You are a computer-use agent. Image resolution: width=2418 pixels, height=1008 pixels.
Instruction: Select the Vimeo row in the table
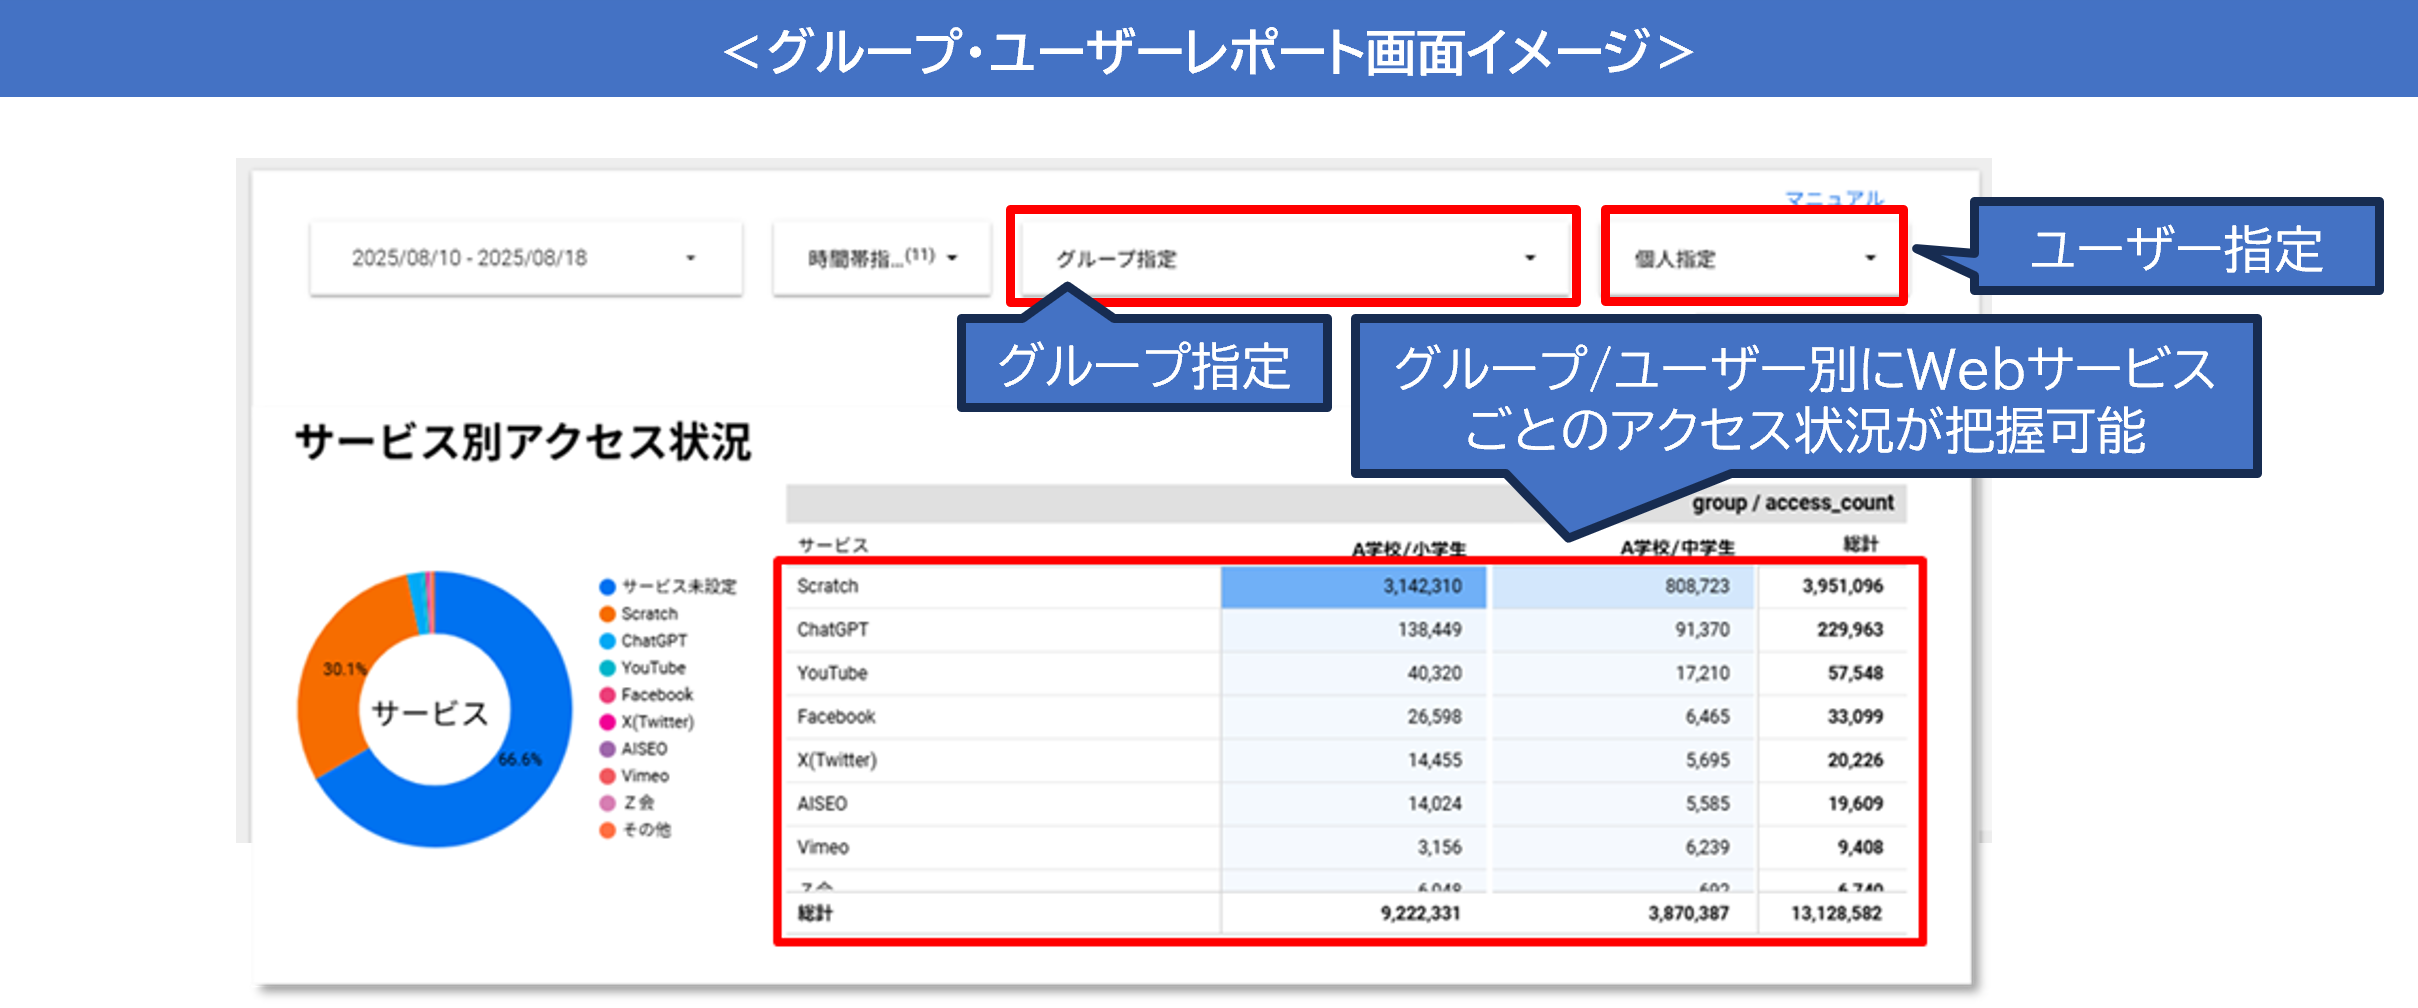[x=822, y=847]
